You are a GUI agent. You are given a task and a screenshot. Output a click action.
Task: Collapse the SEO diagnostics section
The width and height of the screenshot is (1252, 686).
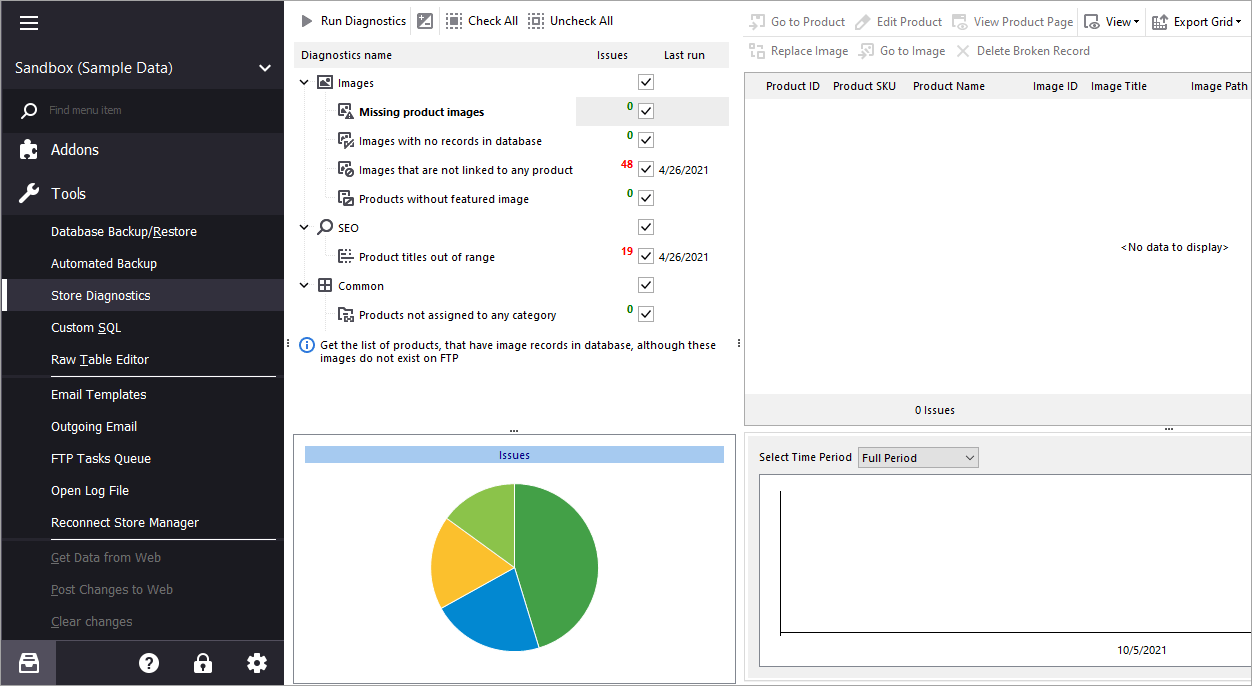click(x=304, y=227)
